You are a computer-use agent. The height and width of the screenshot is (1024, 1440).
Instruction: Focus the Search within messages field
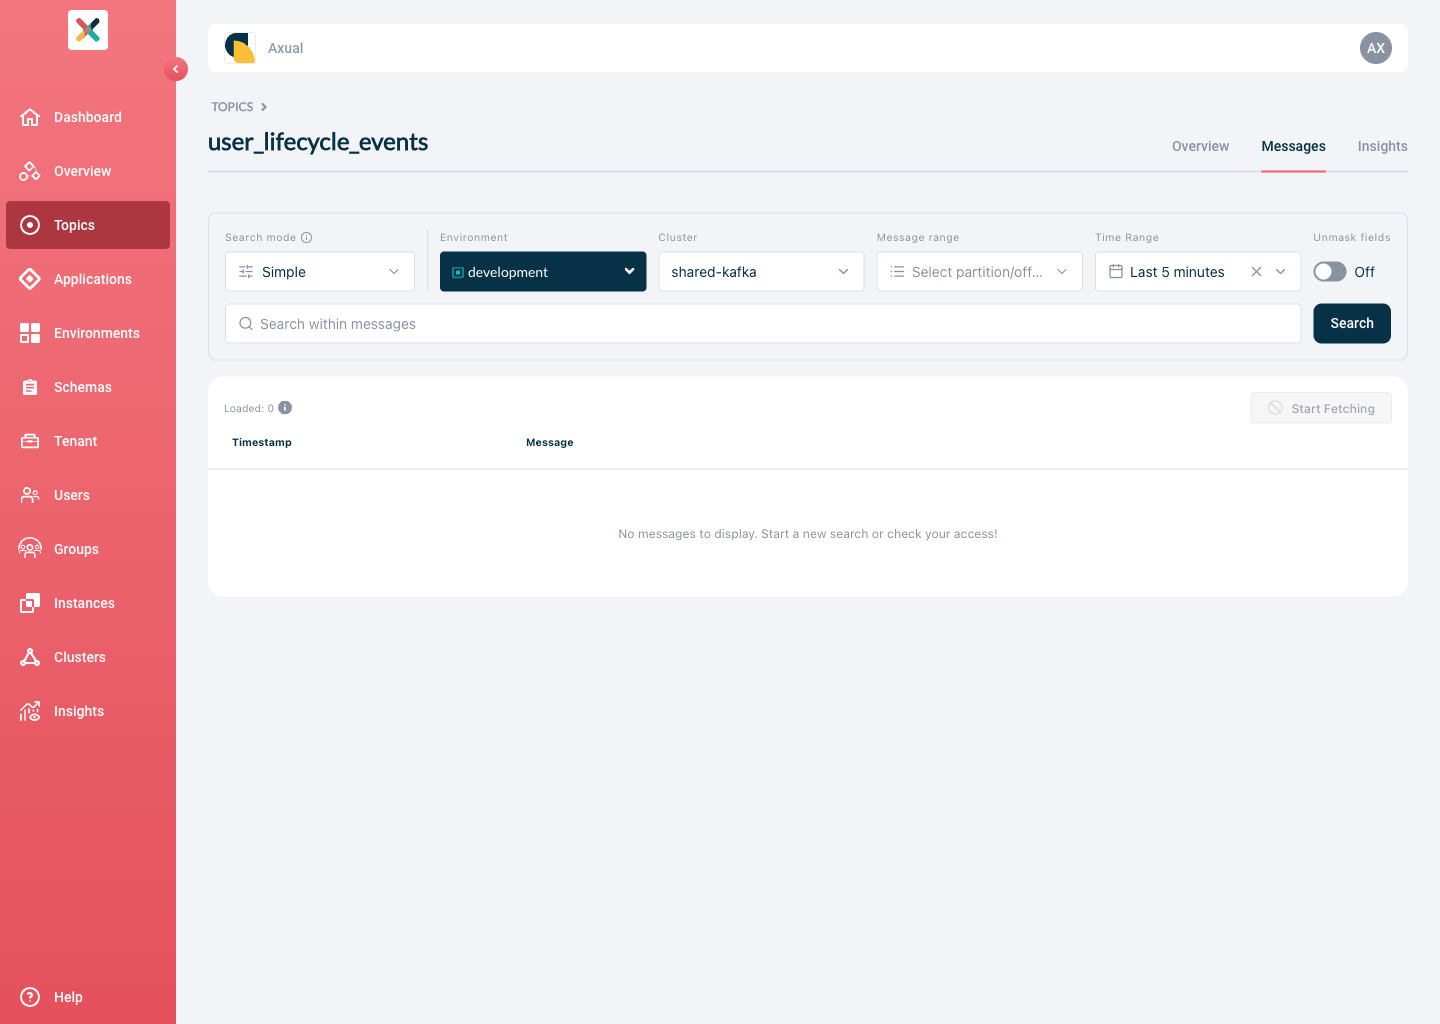[763, 324]
